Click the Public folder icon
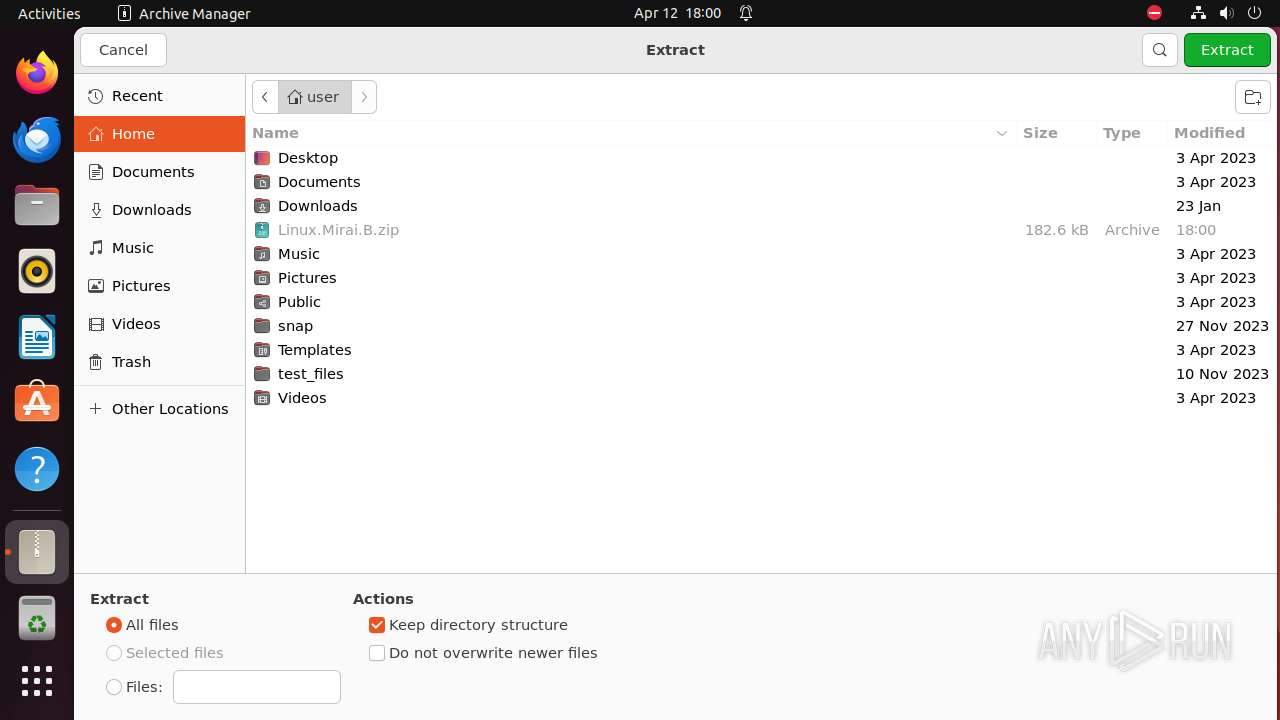The image size is (1280, 720). (262, 302)
